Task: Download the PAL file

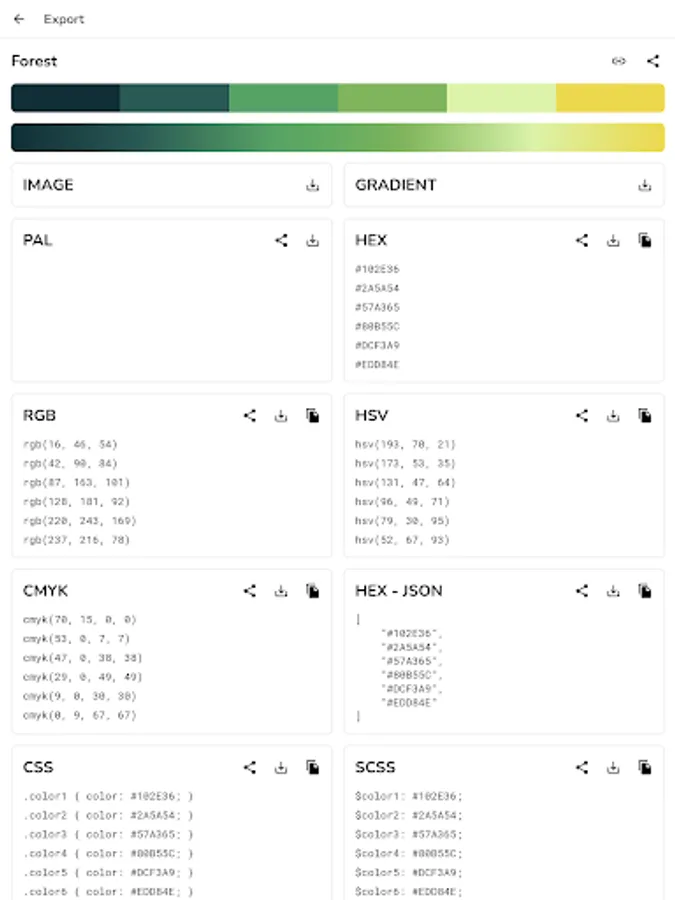Action: point(313,240)
